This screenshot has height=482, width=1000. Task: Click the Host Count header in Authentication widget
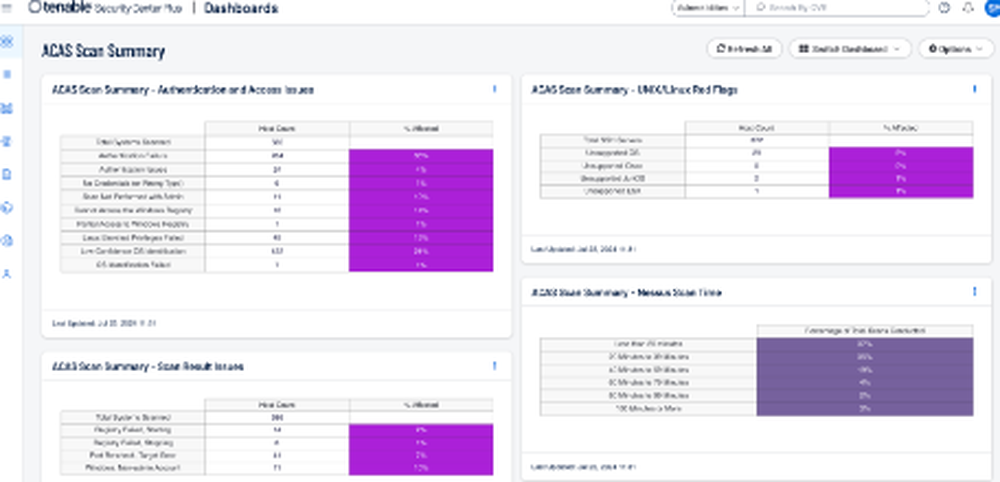pyautogui.click(x=277, y=129)
